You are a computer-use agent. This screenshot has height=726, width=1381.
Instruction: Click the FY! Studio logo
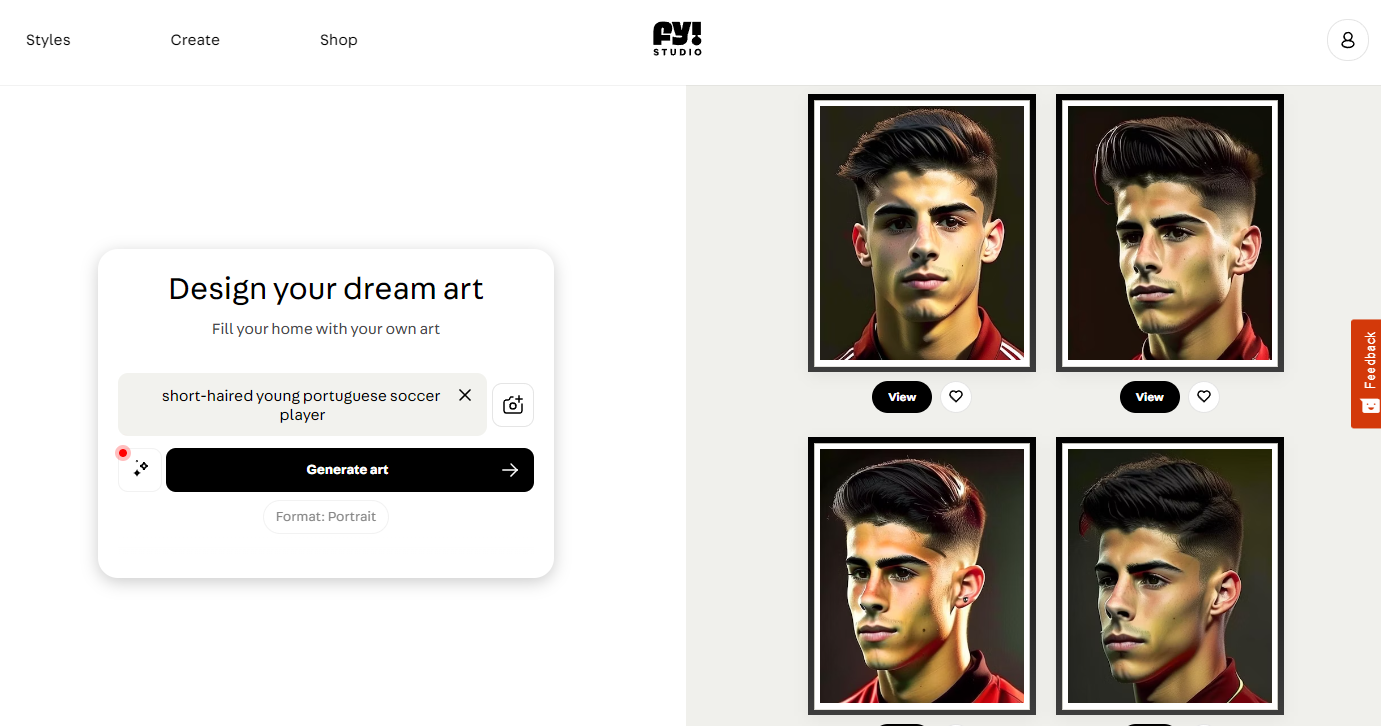point(677,39)
